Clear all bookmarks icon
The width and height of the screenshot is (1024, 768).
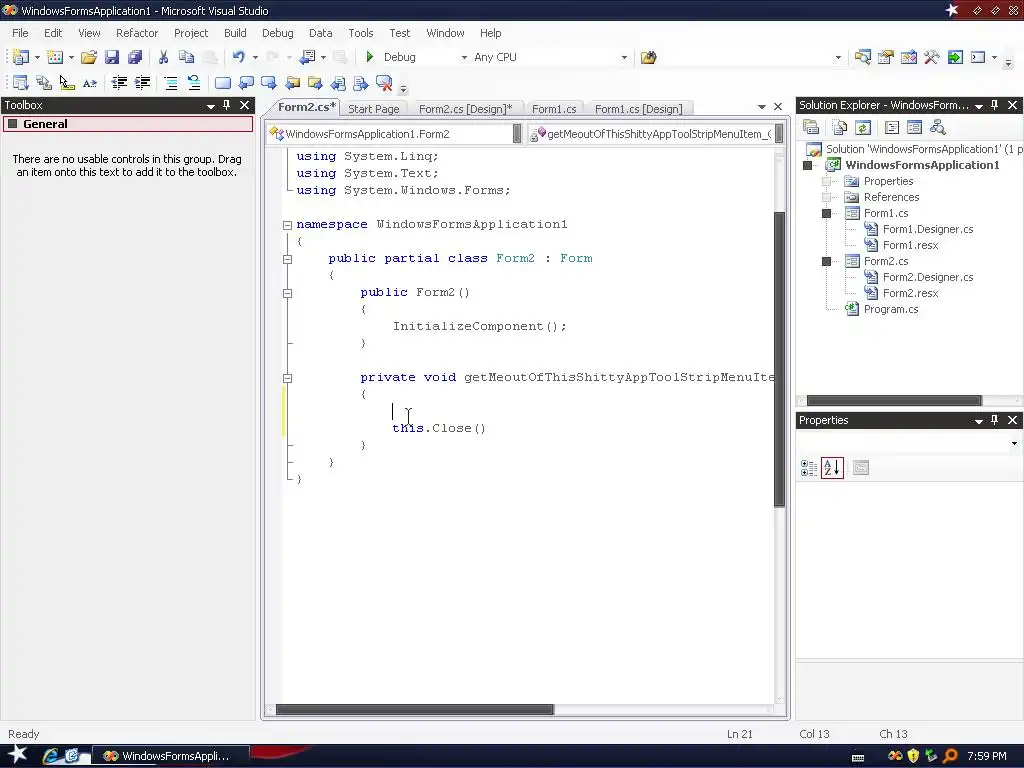click(x=384, y=83)
